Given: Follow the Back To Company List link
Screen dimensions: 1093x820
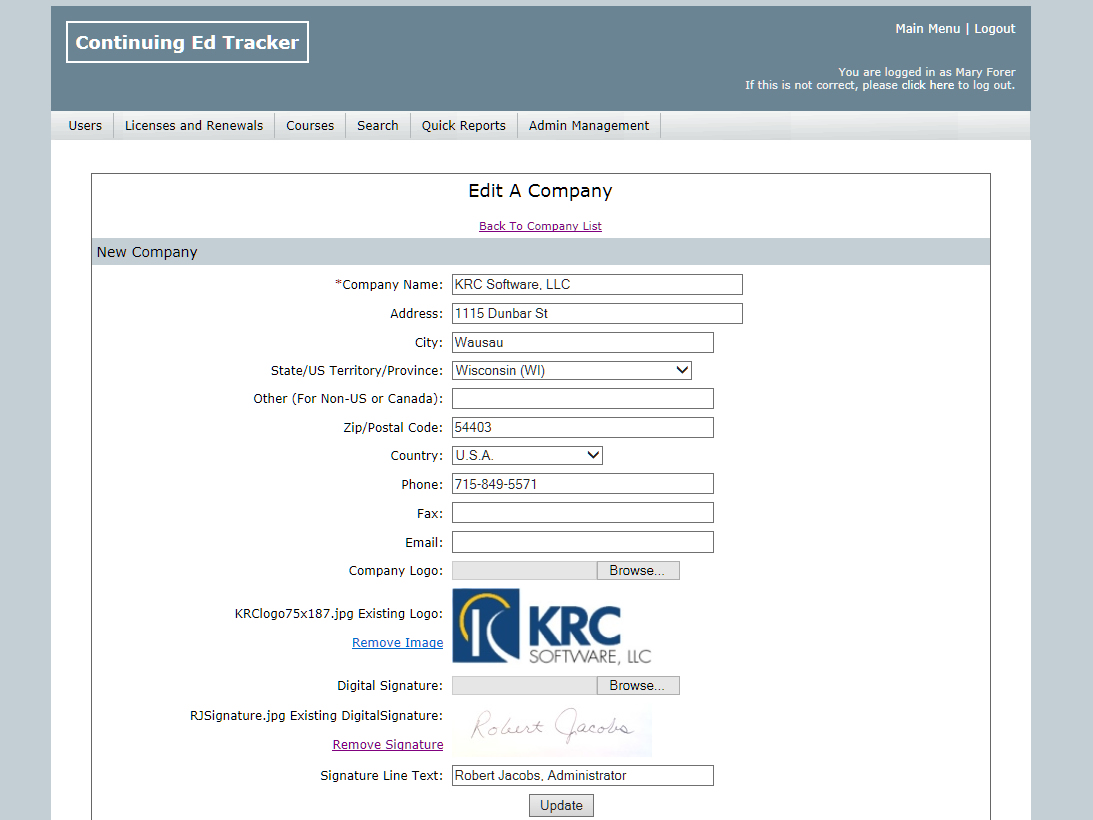Looking at the screenshot, I should click(x=540, y=226).
